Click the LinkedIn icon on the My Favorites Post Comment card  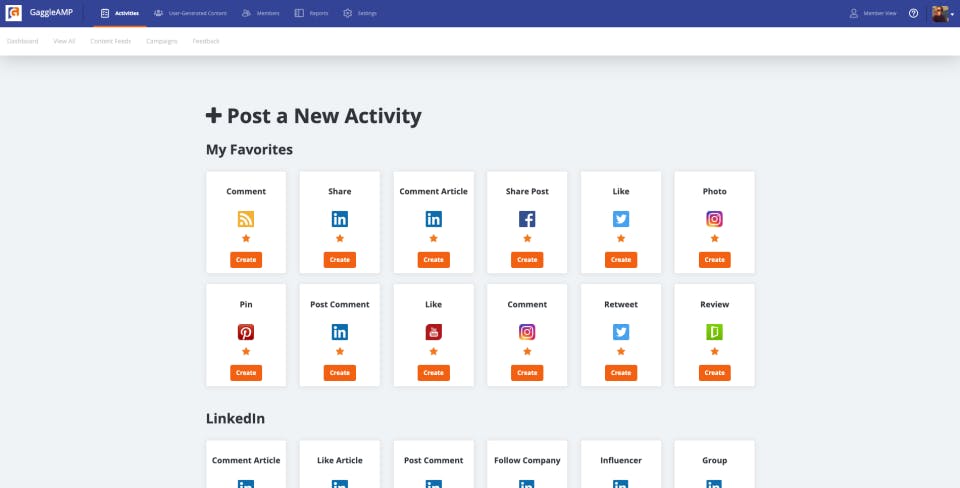click(340, 332)
